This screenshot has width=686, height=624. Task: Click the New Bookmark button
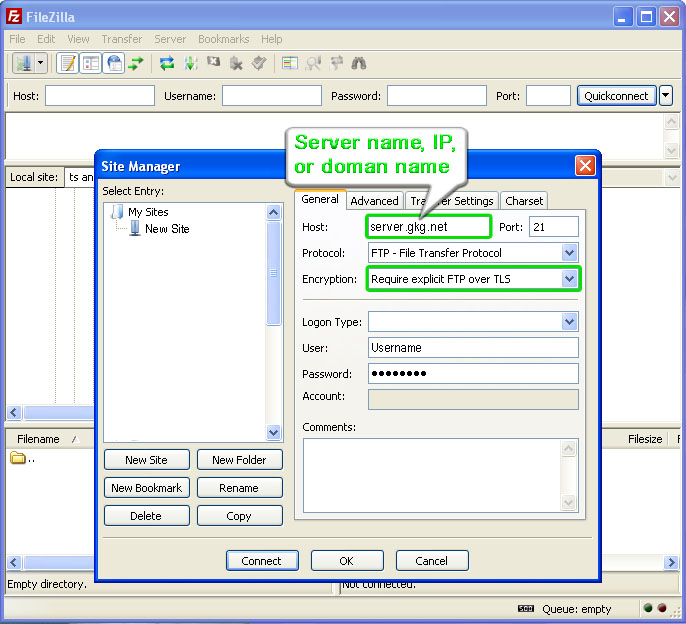point(147,488)
